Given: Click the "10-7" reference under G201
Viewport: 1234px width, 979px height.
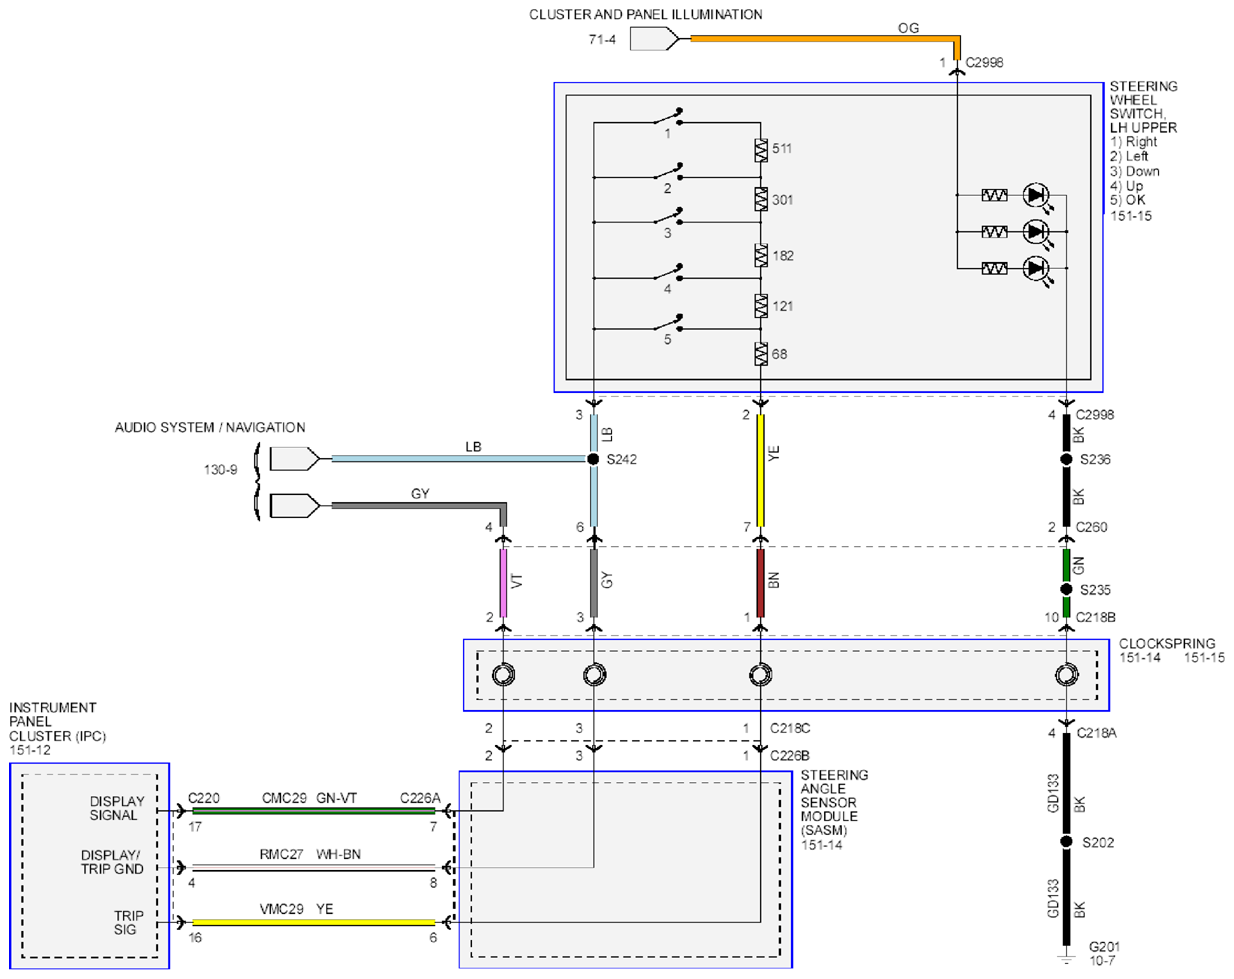Looking at the screenshot, I should (1102, 961).
